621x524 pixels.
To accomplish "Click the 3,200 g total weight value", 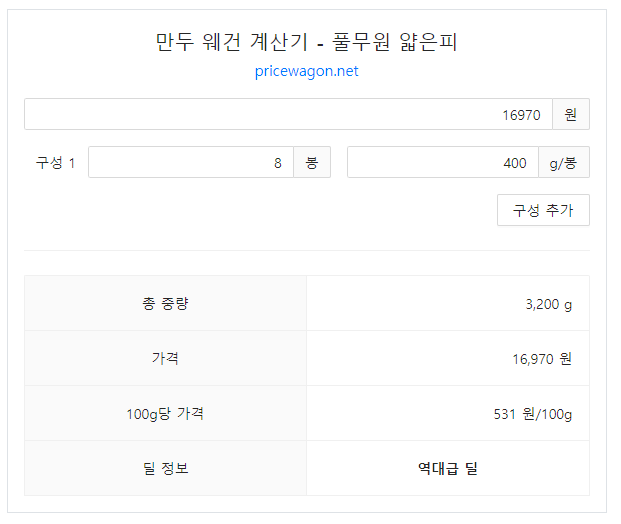I will point(549,304).
